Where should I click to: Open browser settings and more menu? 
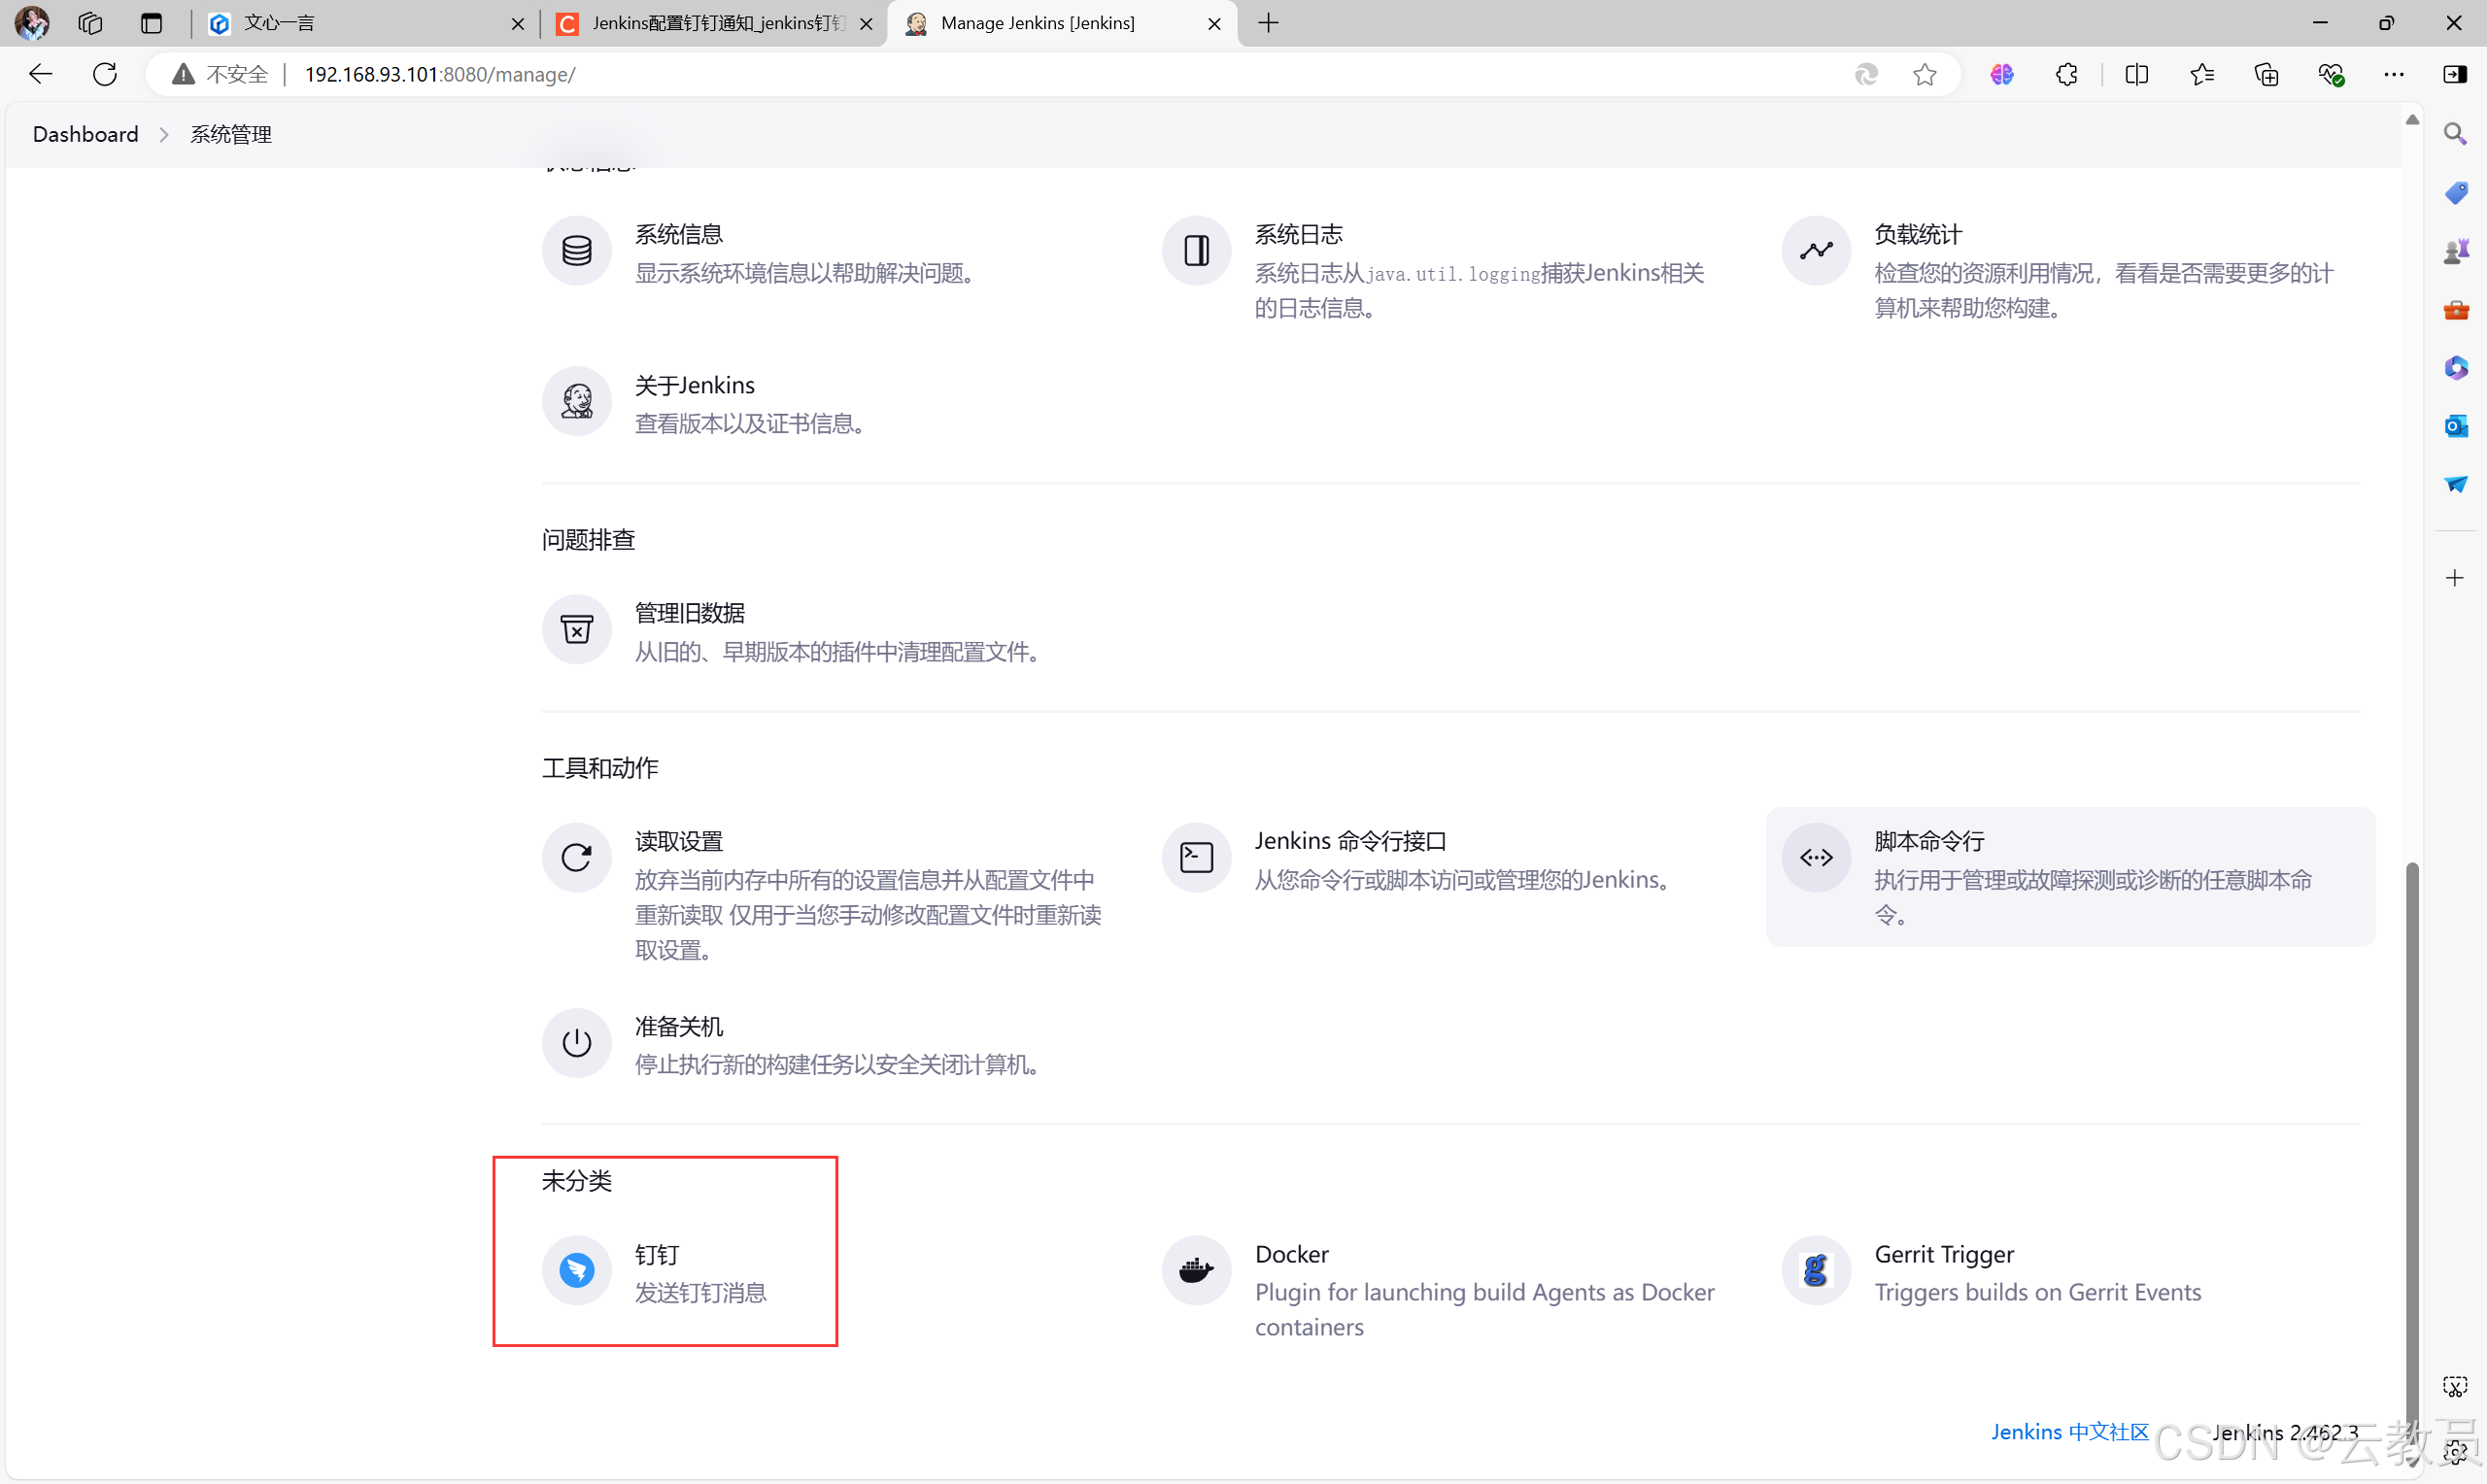coord(2394,74)
